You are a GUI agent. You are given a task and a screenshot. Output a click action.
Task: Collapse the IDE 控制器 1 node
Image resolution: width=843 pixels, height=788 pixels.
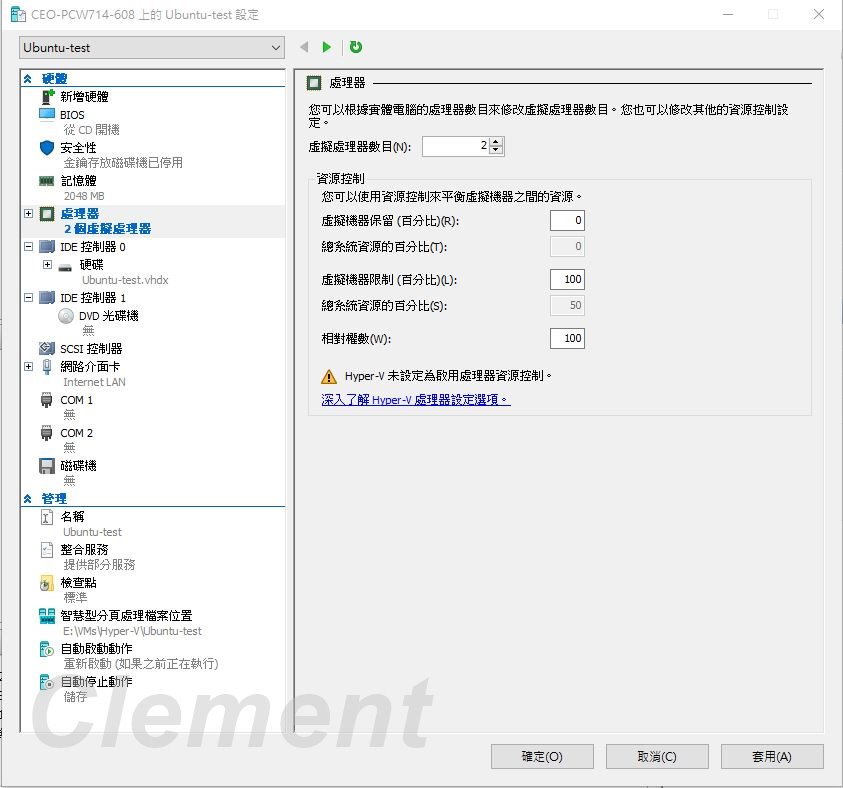coord(28,298)
